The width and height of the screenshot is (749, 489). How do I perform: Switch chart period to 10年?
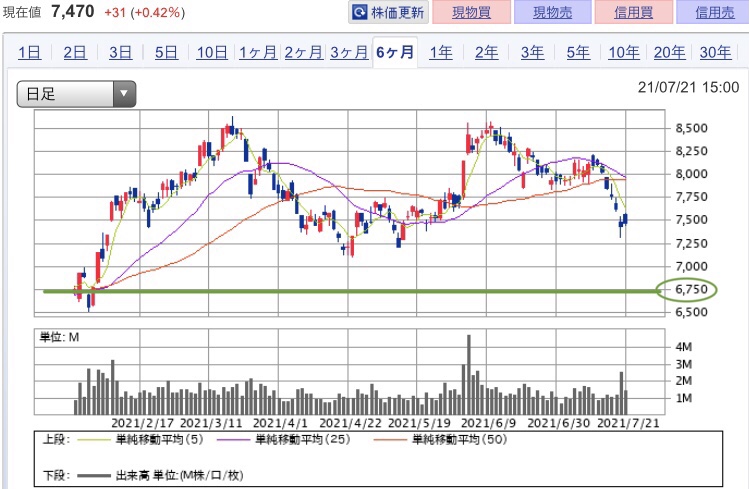(x=624, y=52)
